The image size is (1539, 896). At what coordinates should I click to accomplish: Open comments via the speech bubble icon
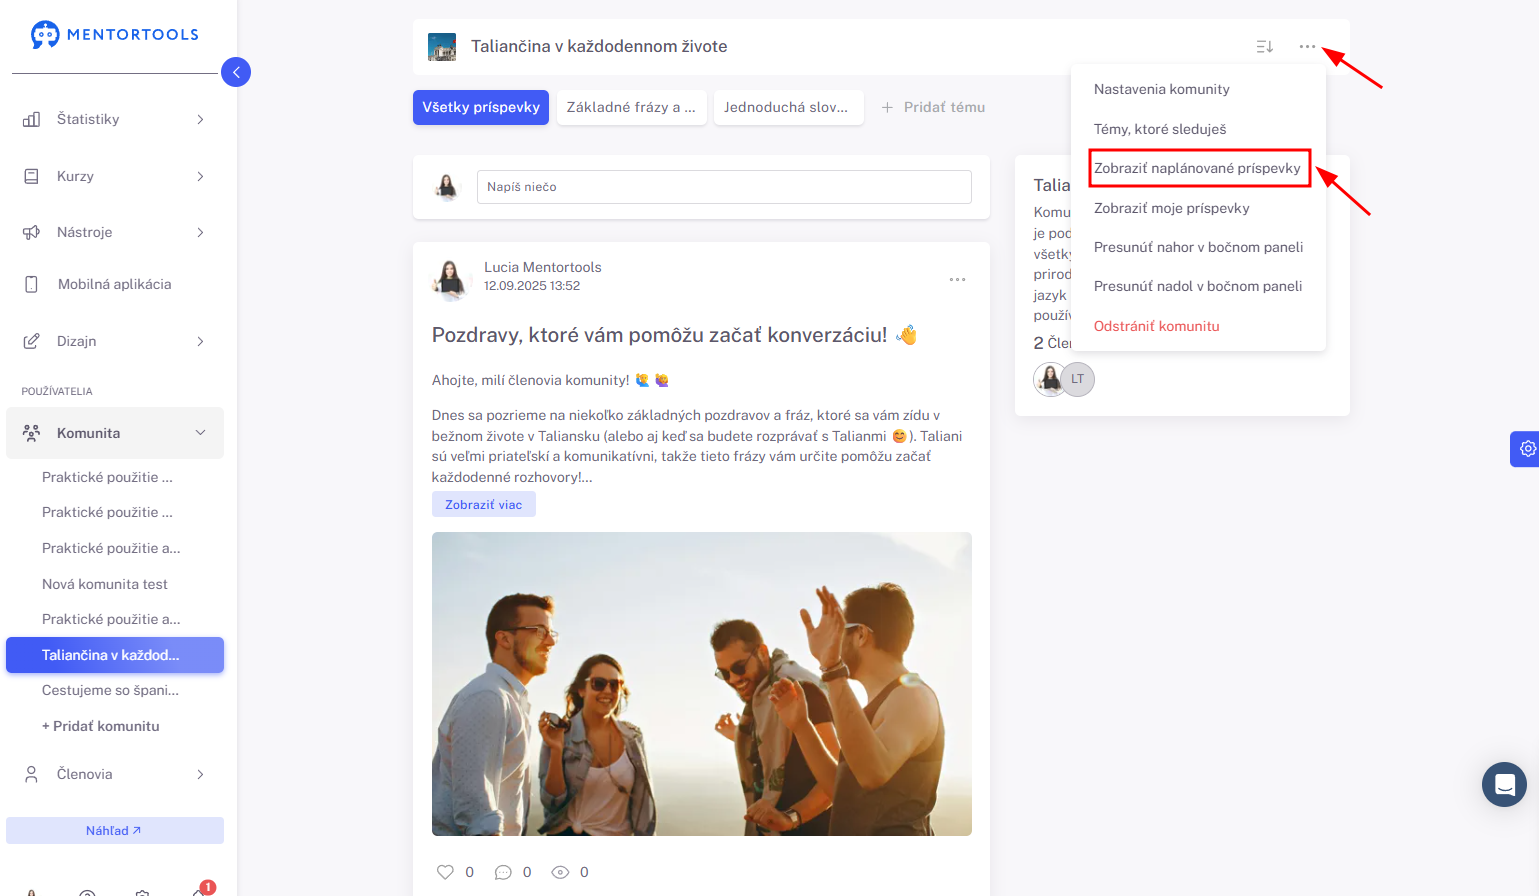click(503, 872)
